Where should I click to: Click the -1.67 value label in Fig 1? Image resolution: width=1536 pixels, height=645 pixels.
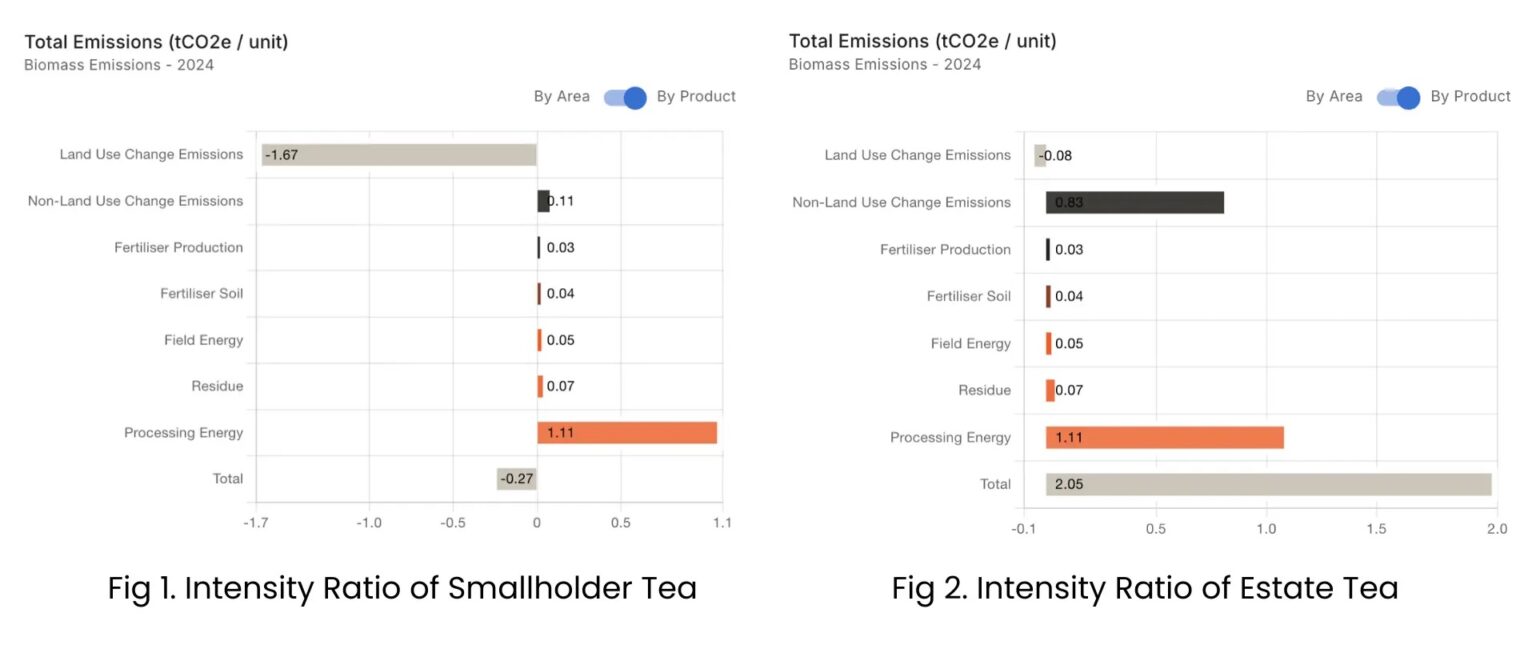pos(283,154)
